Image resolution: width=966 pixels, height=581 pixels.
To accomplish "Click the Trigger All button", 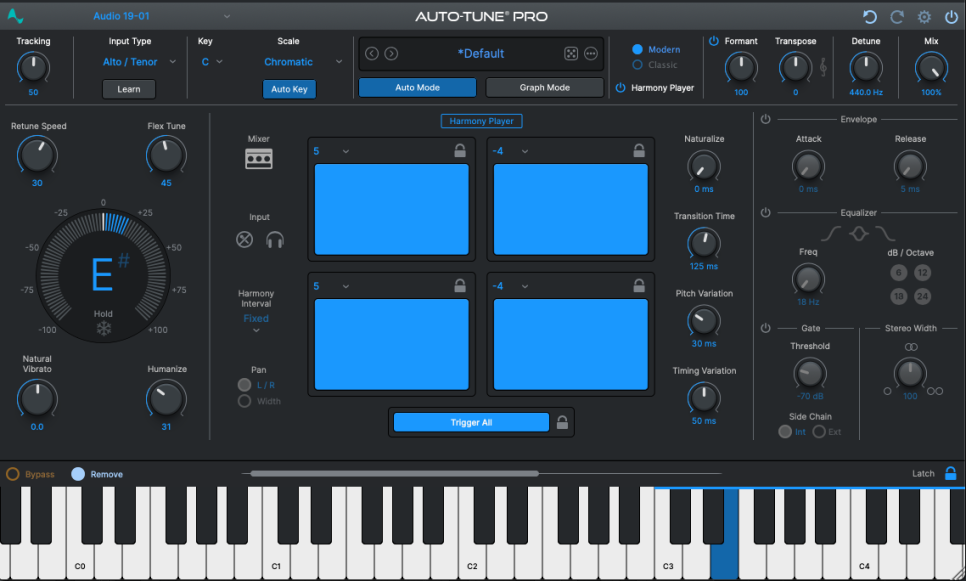I will click(471, 422).
